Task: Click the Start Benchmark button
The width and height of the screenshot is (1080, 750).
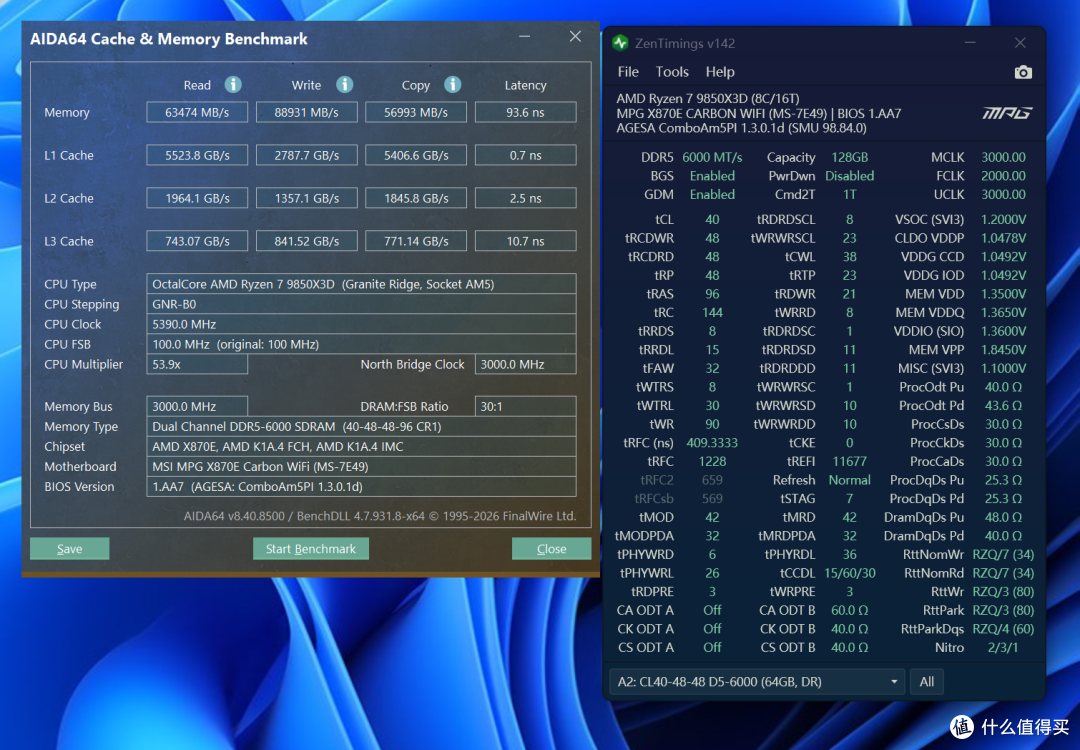Action: pyautogui.click(x=311, y=549)
